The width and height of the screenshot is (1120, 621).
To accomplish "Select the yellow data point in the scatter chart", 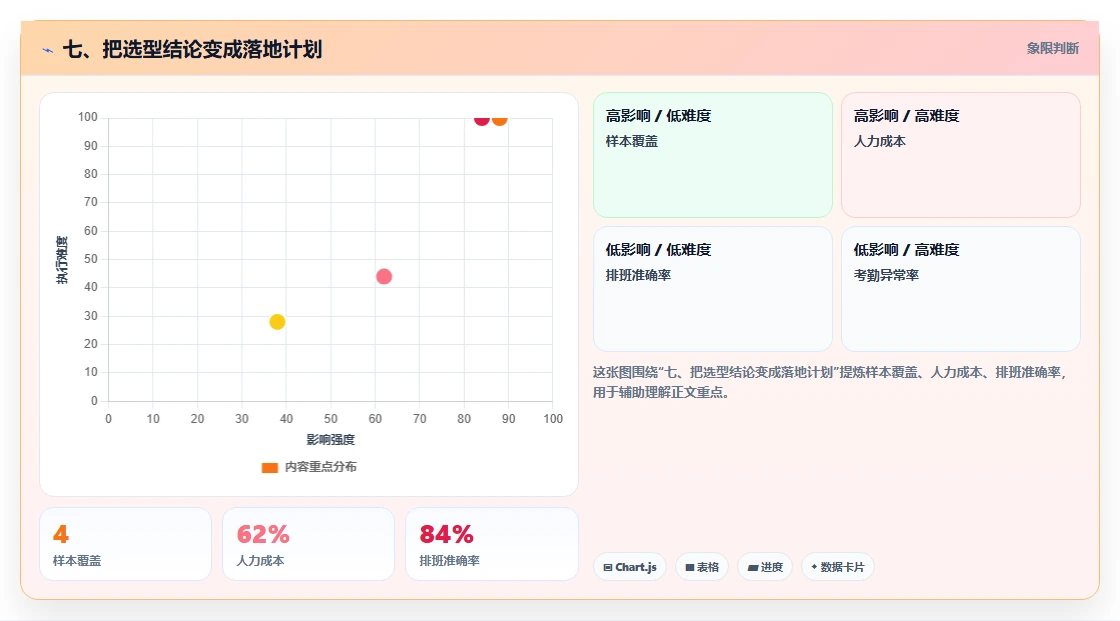I will [277, 322].
